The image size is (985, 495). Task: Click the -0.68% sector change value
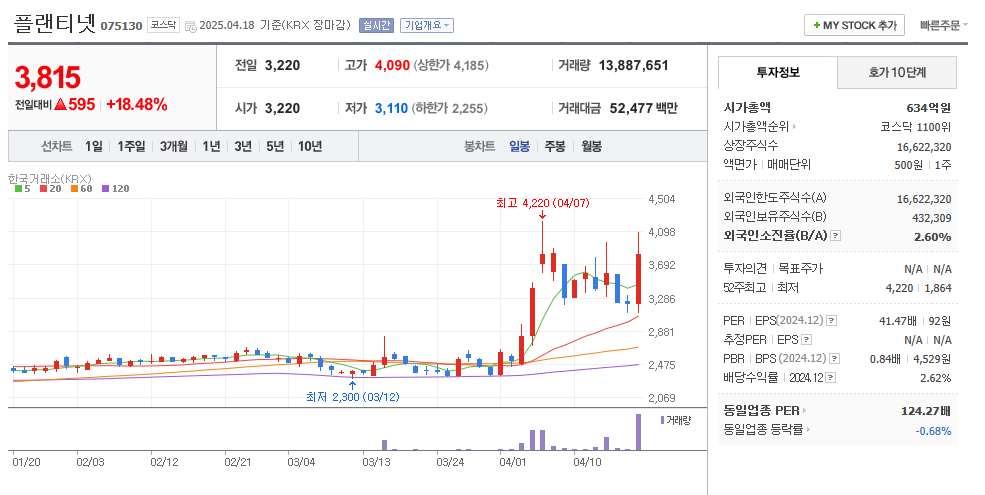pos(933,430)
